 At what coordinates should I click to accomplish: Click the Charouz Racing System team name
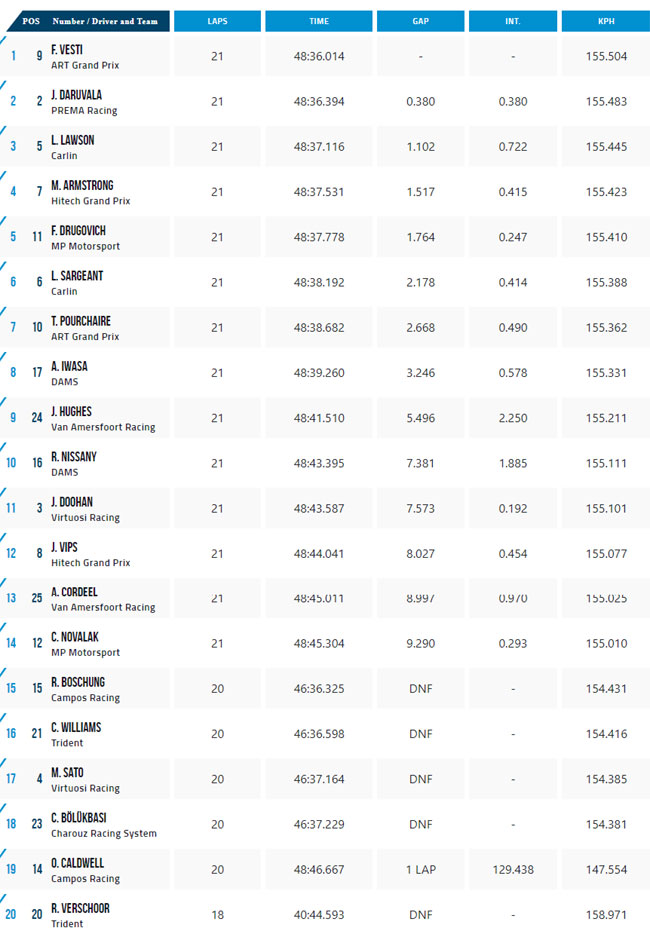click(104, 834)
